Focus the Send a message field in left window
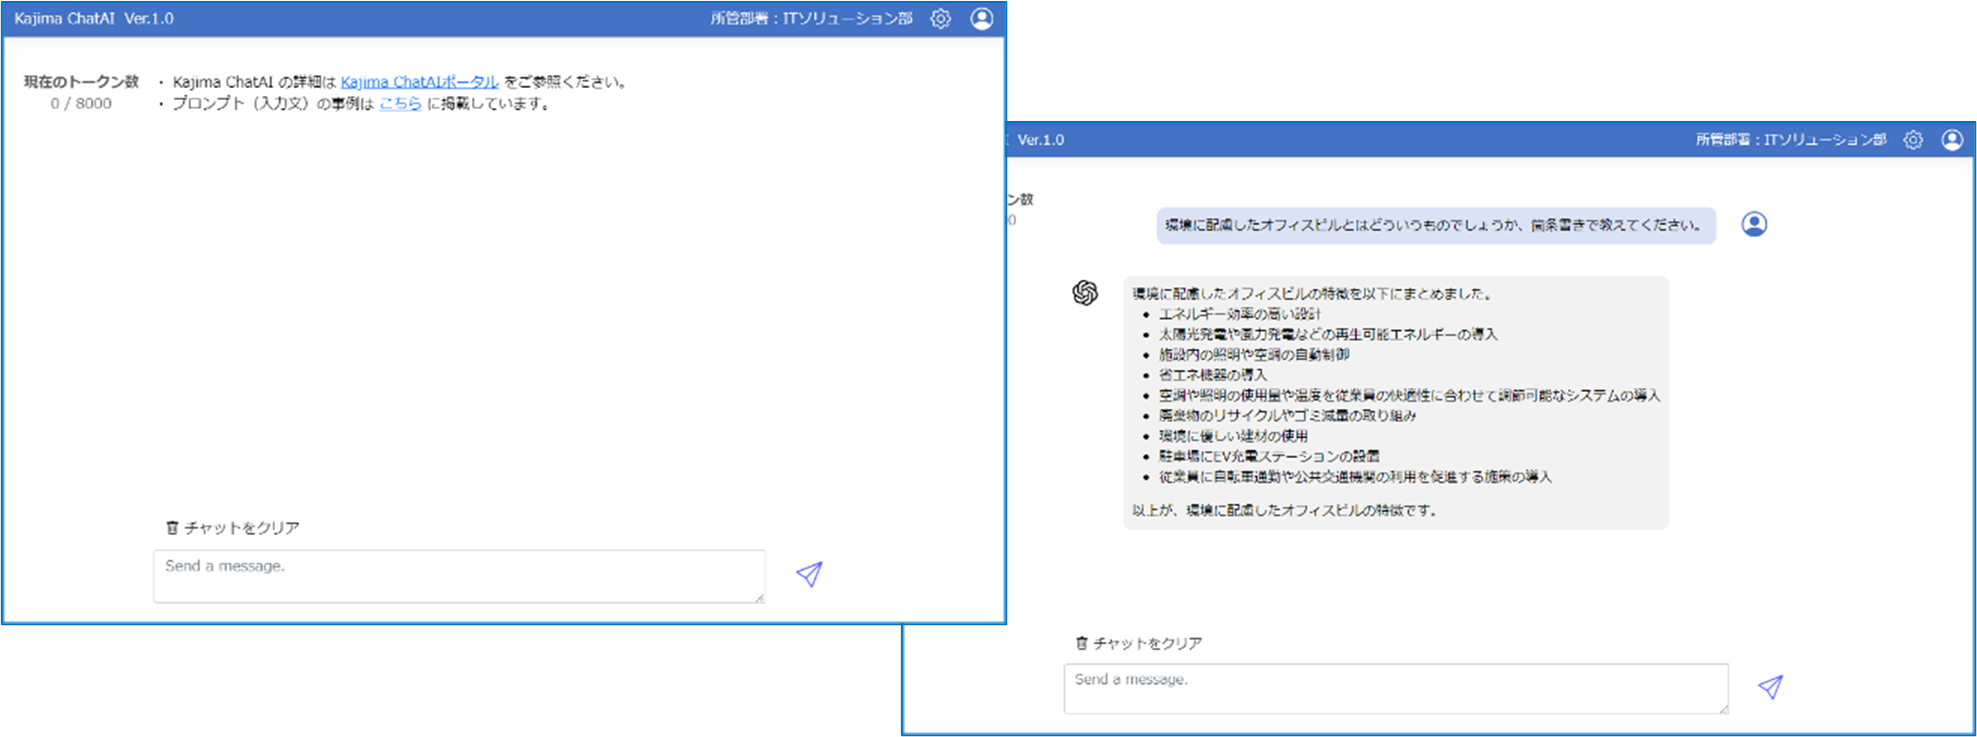 pyautogui.click(x=459, y=576)
